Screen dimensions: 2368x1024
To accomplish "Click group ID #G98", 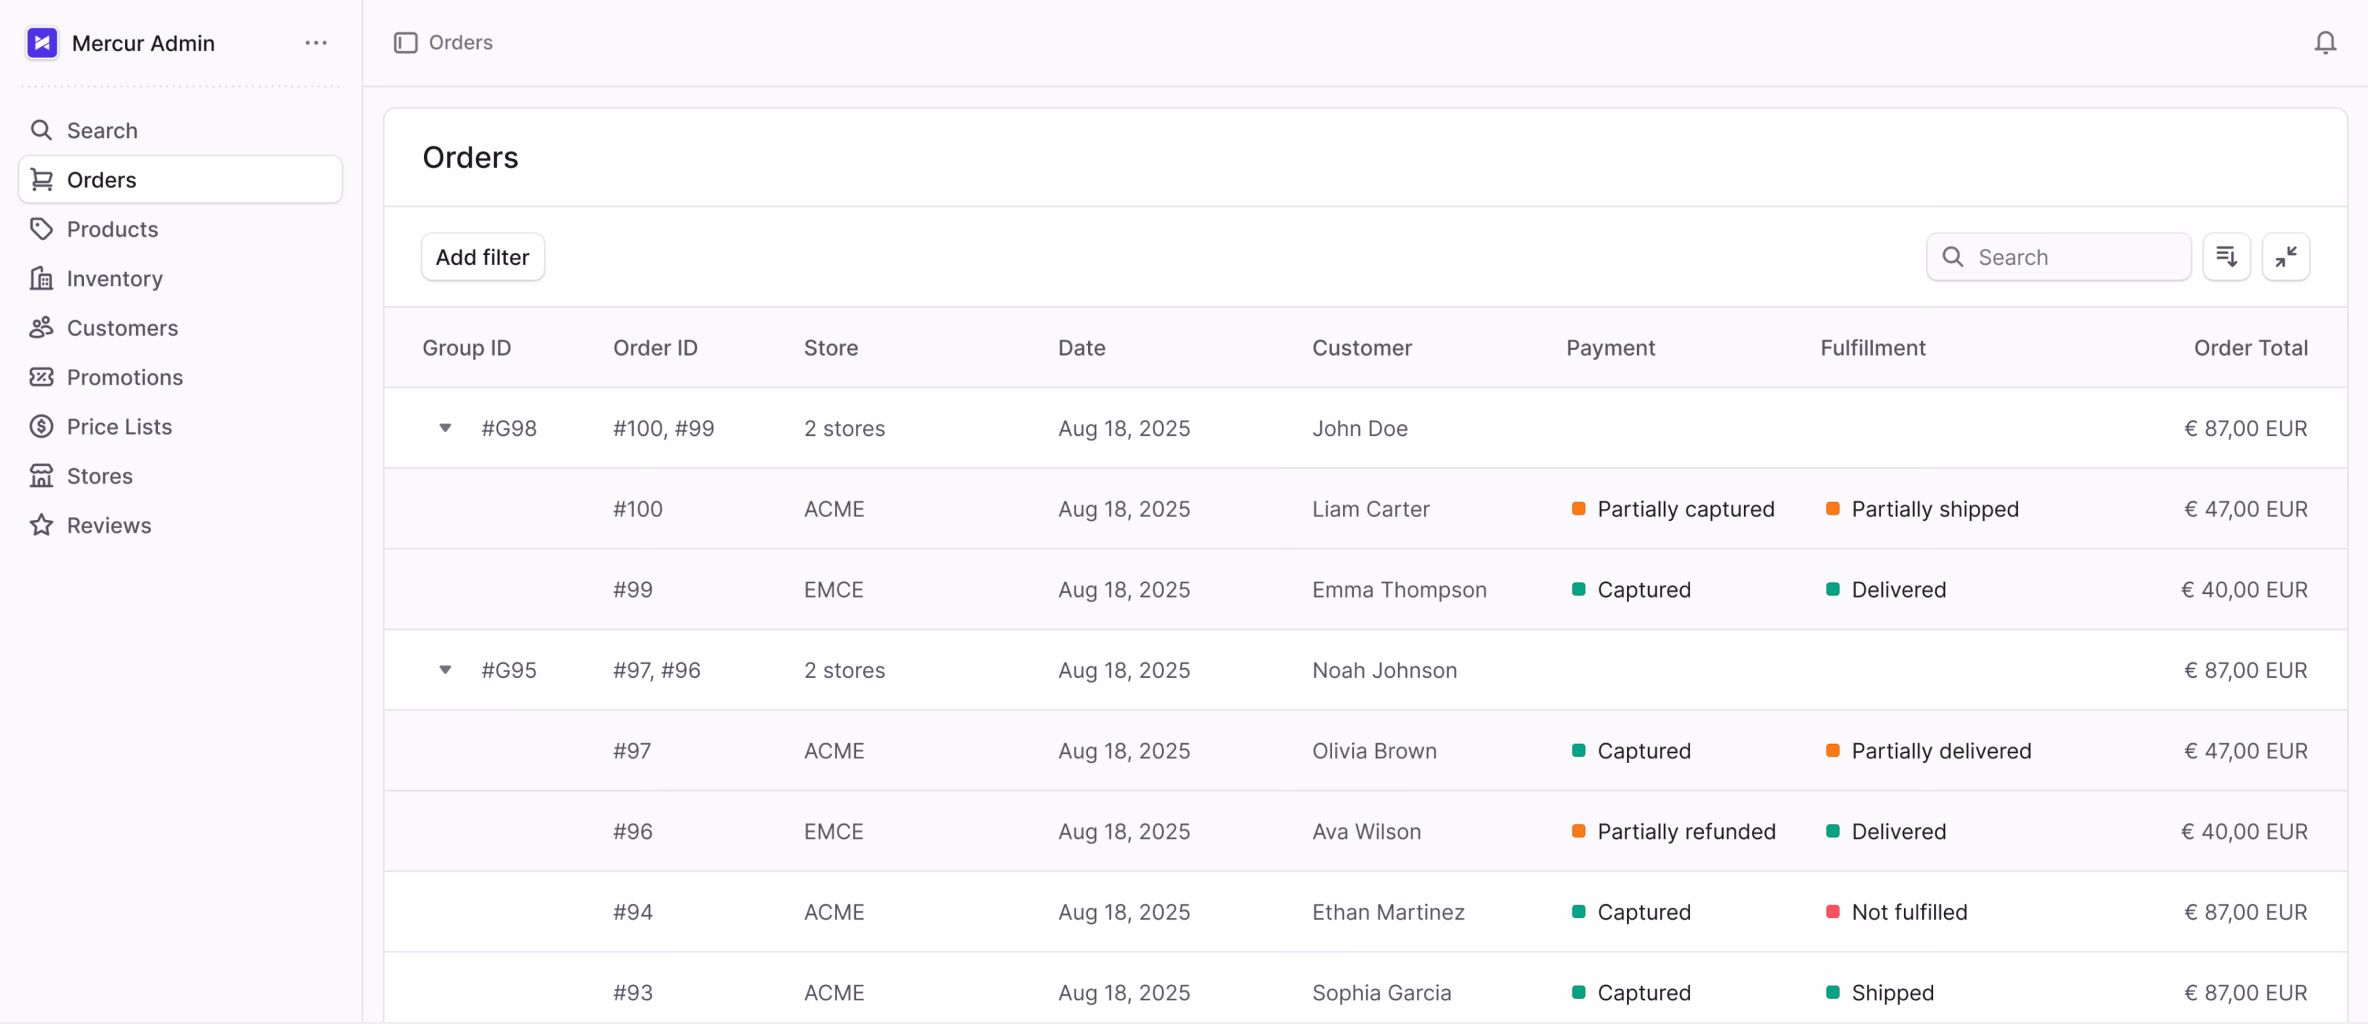I will point(509,428).
